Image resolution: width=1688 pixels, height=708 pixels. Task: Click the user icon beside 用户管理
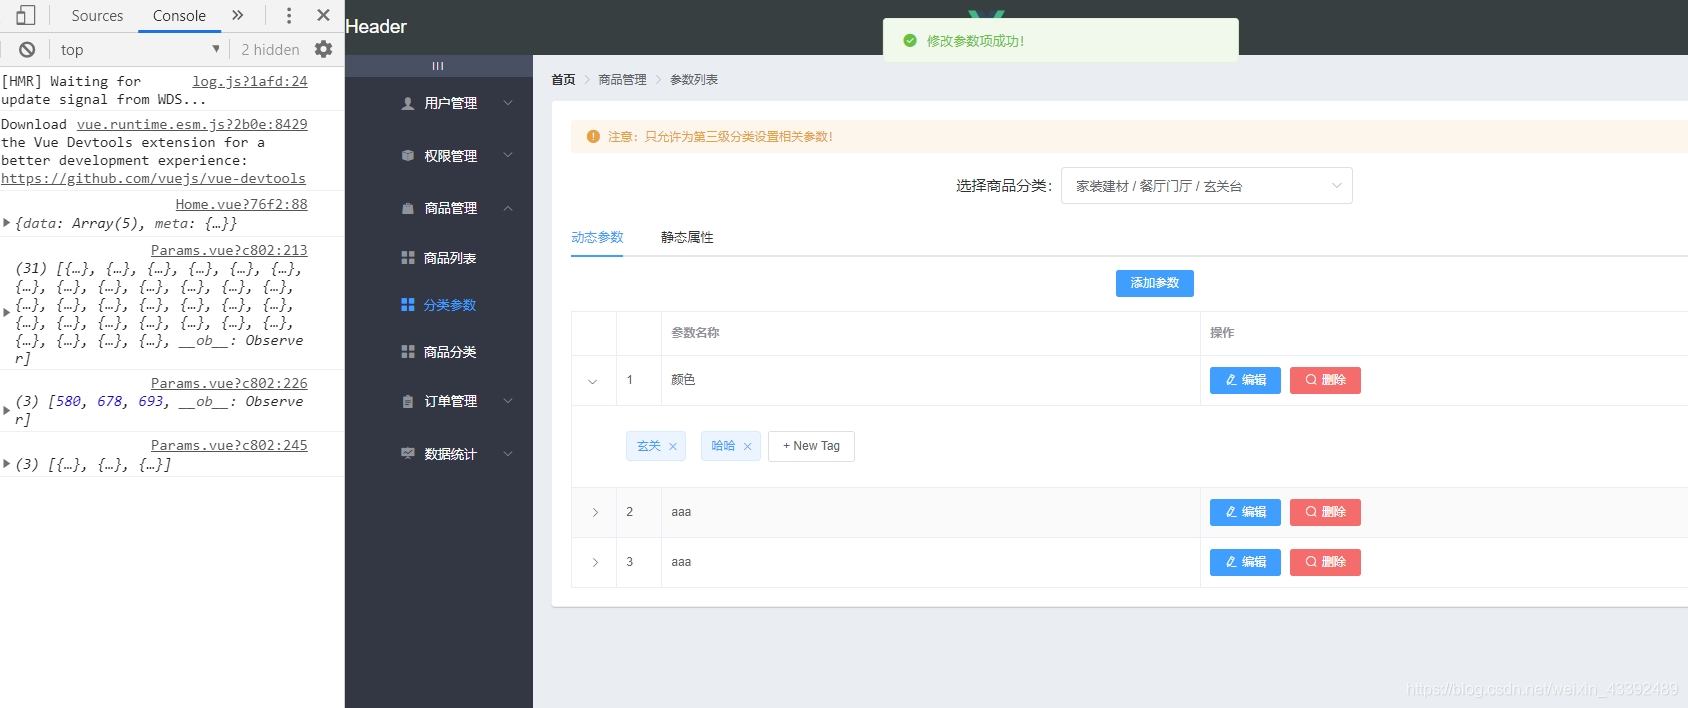pyautogui.click(x=408, y=103)
